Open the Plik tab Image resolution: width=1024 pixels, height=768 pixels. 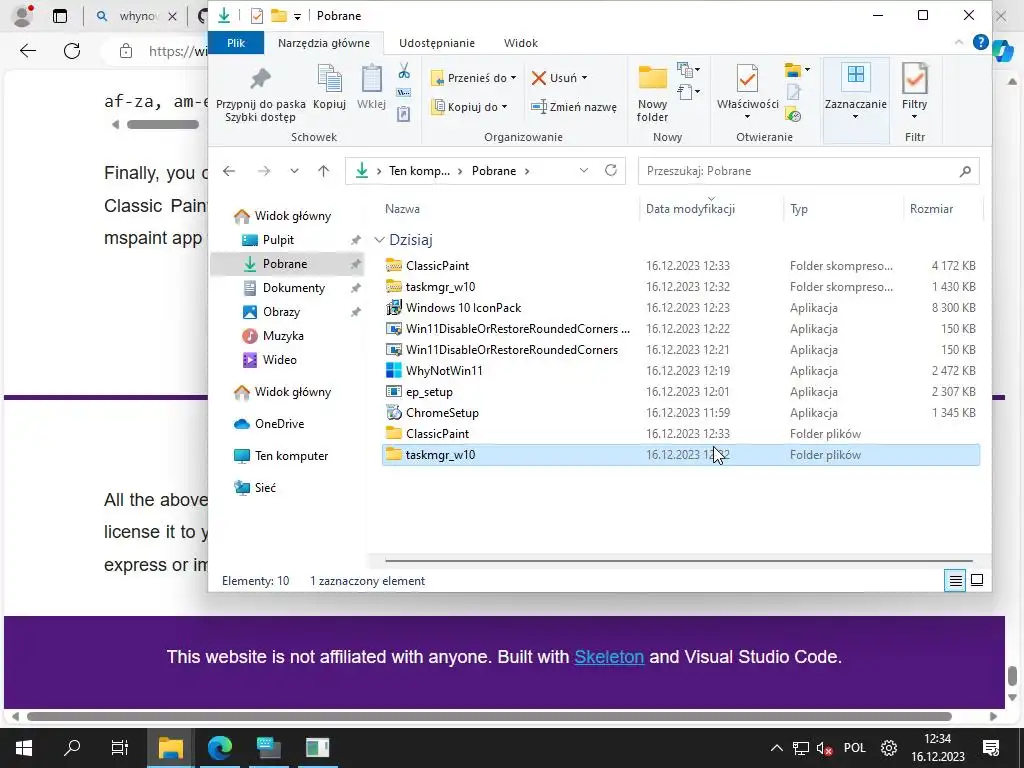pyautogui.click(x=236, y=43)
